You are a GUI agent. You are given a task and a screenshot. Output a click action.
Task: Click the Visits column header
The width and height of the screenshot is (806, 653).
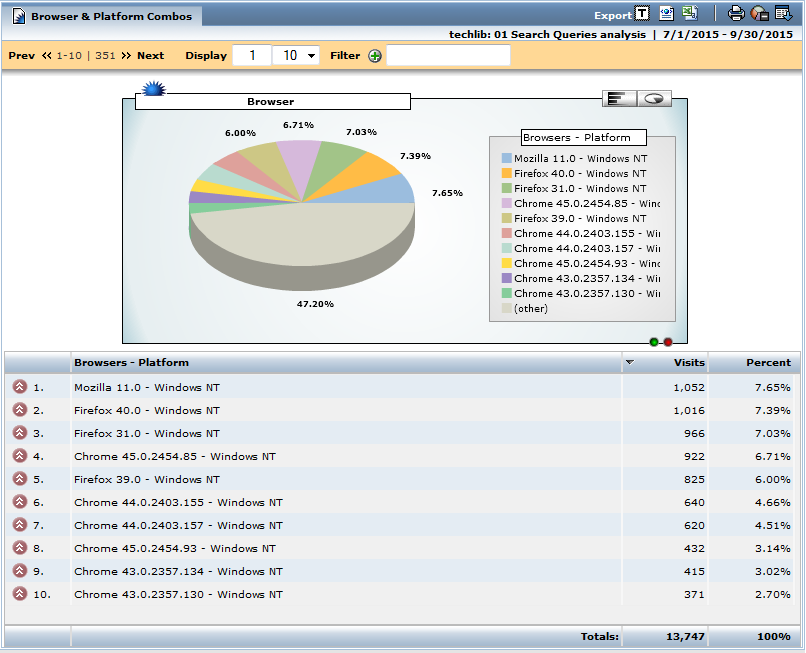point(689,362)
